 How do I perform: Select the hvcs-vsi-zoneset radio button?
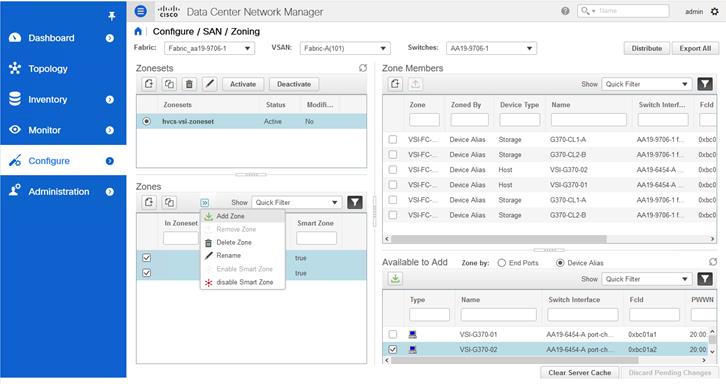click(147, 121)
